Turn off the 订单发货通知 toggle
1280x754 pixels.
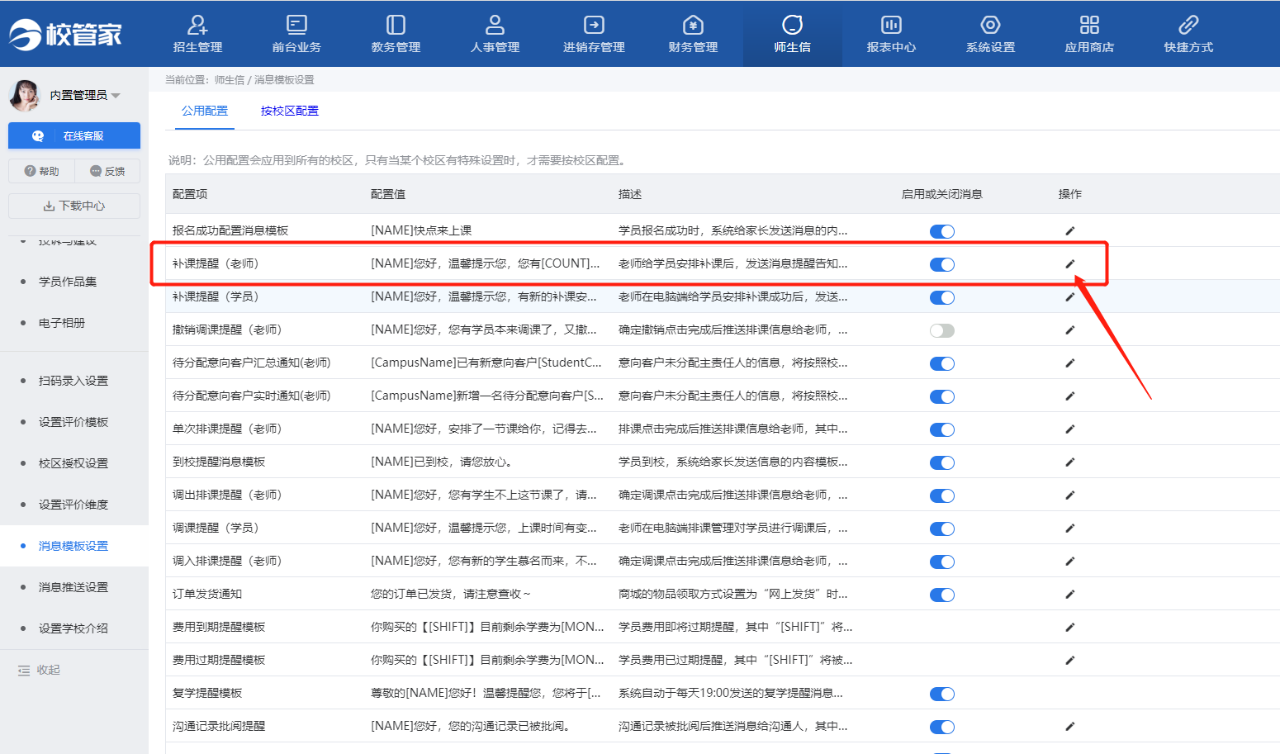point(942,595)
